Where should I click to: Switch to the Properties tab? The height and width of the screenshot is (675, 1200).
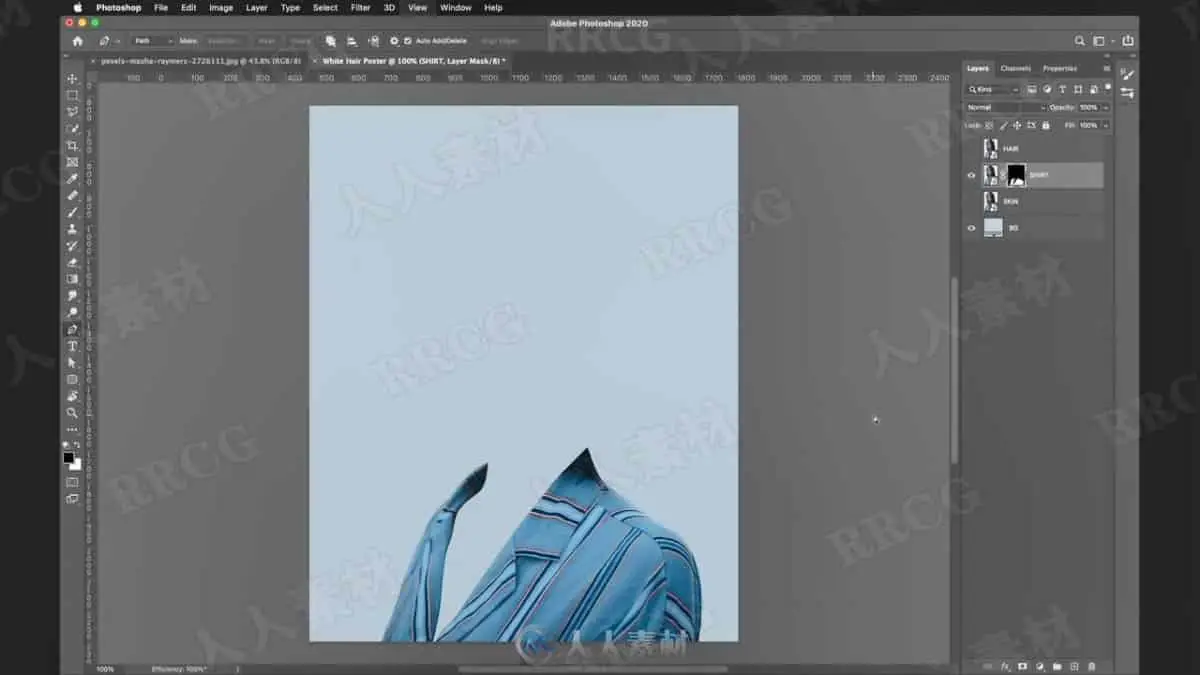pyautogui.click(x=1060, y=68)
